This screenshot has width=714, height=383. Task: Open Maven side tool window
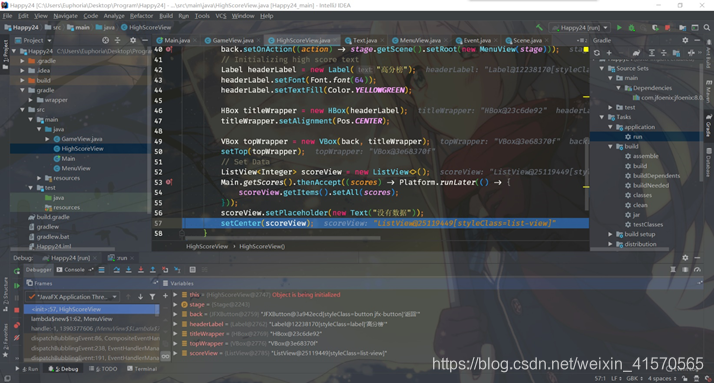coord(709,91)
